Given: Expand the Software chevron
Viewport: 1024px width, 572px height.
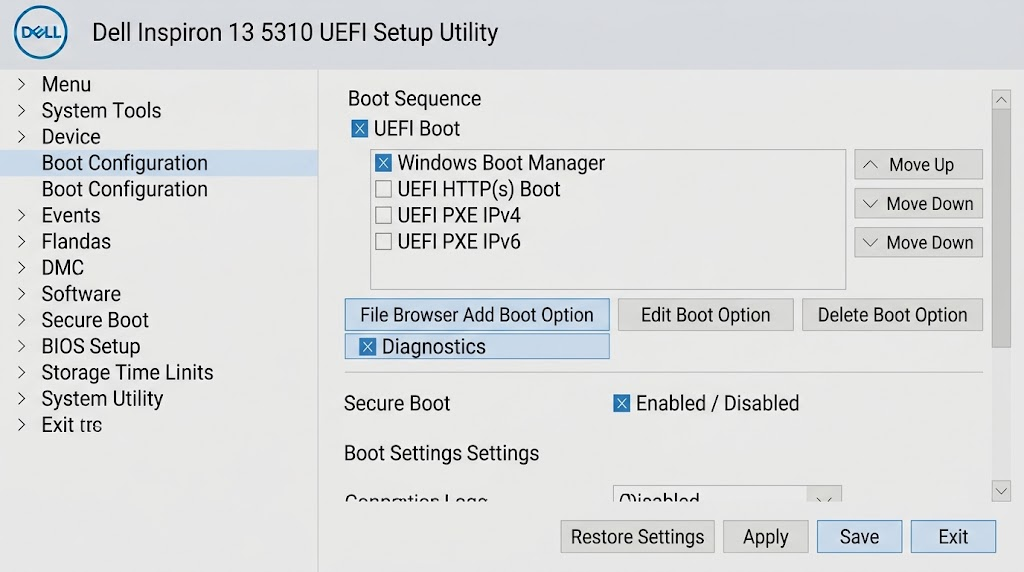Looking at the screenshot, I should (x=22, y=293).
